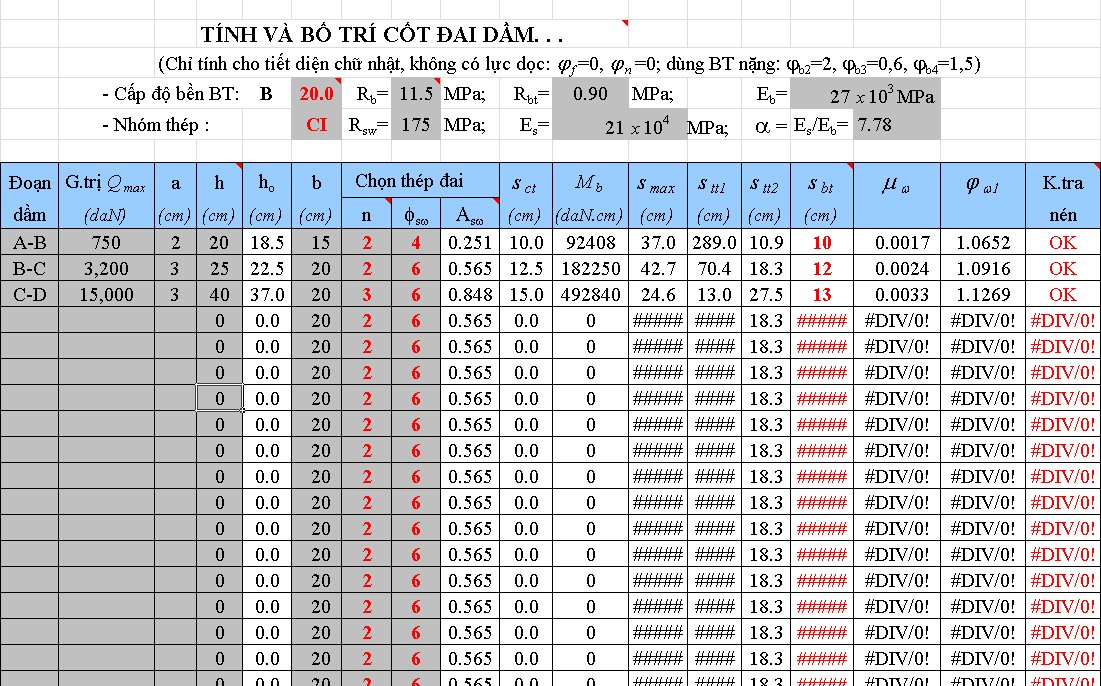Click the "- Cấp độ bền BT:" label

coord(171,94)
